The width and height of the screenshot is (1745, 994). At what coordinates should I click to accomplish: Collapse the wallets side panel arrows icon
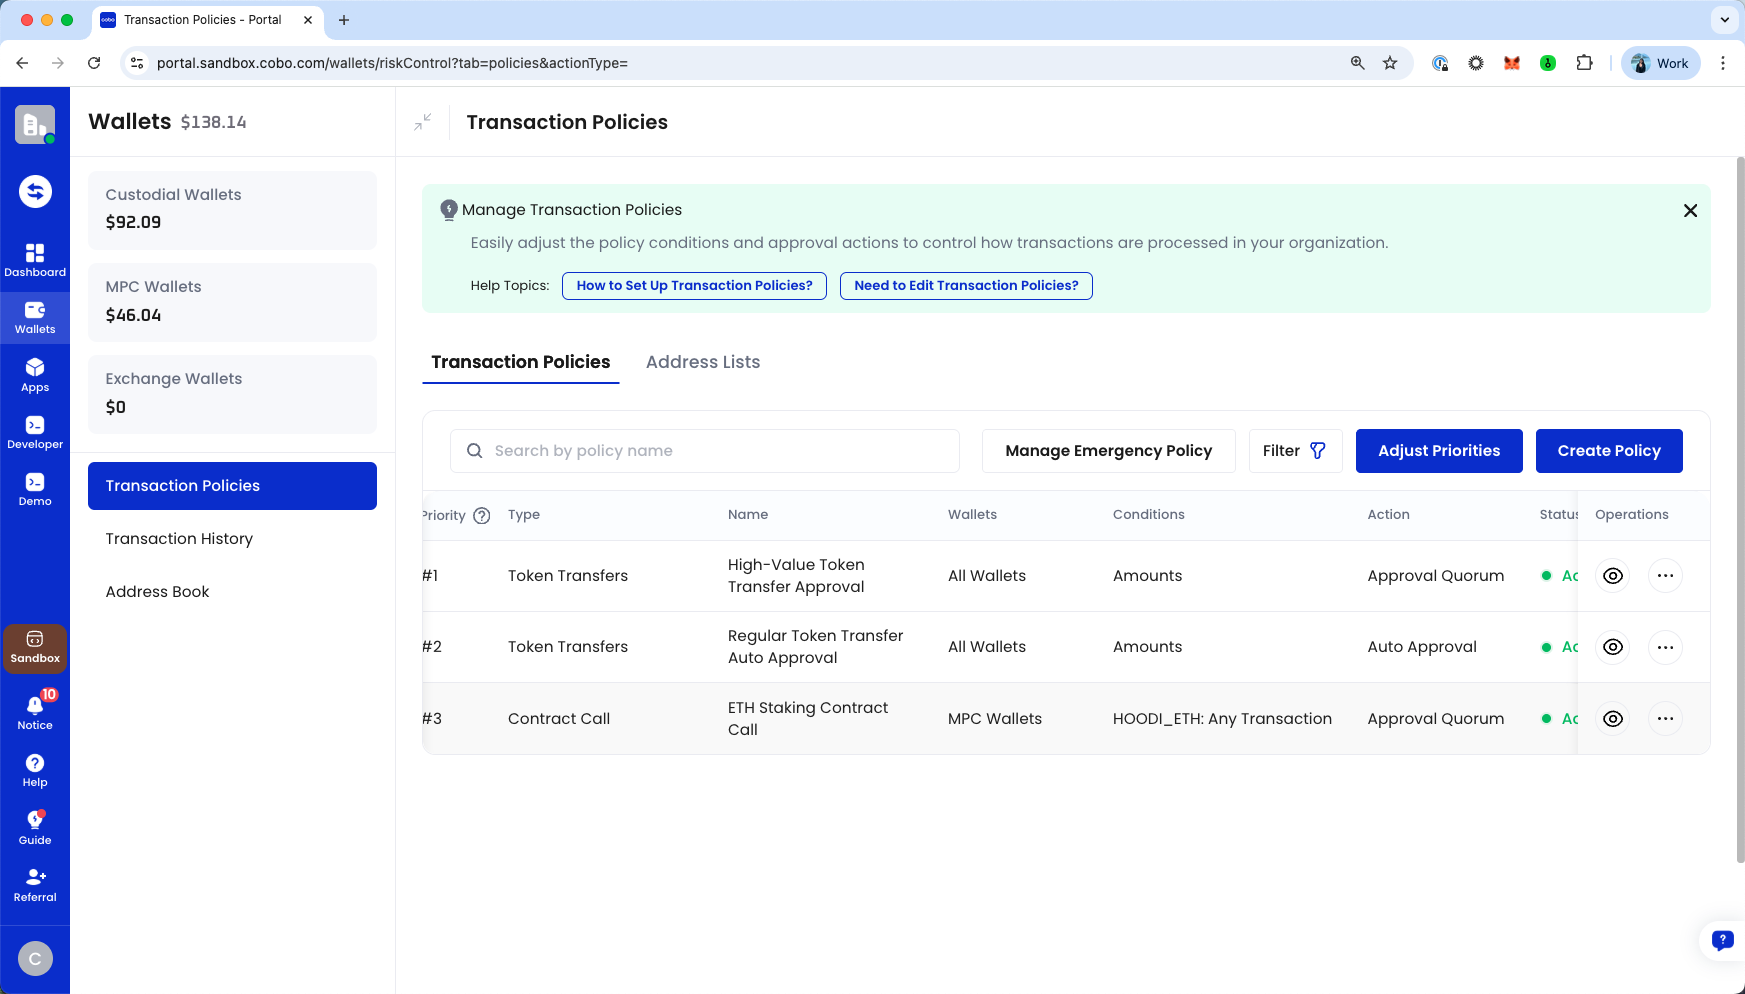click(x=423, y=122)
